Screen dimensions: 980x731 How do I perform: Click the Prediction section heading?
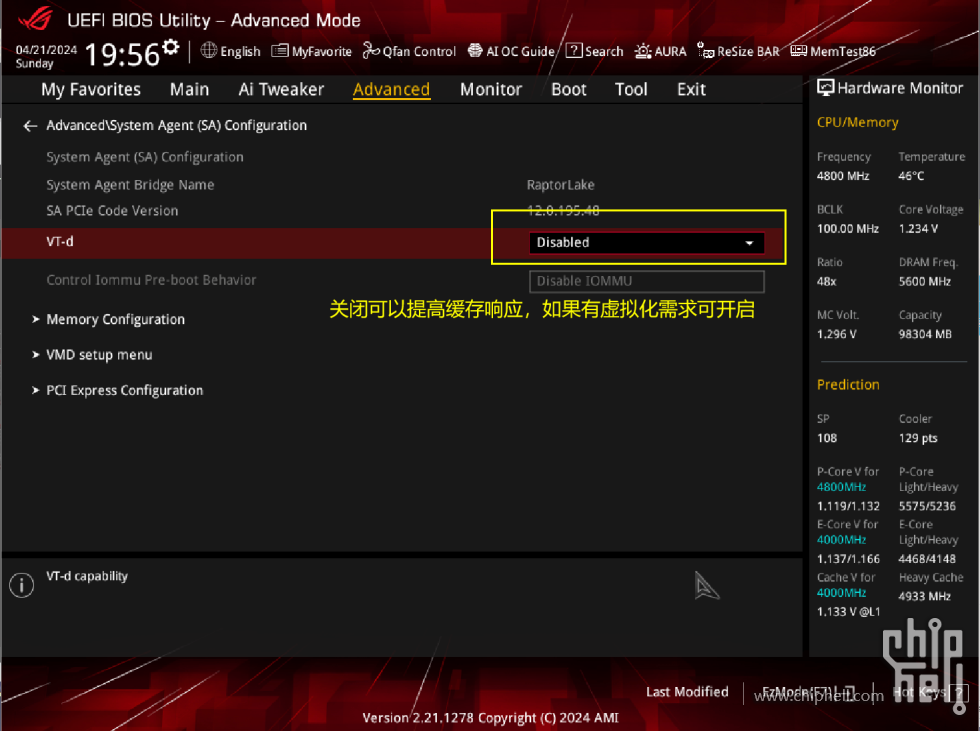pos(848,385)
